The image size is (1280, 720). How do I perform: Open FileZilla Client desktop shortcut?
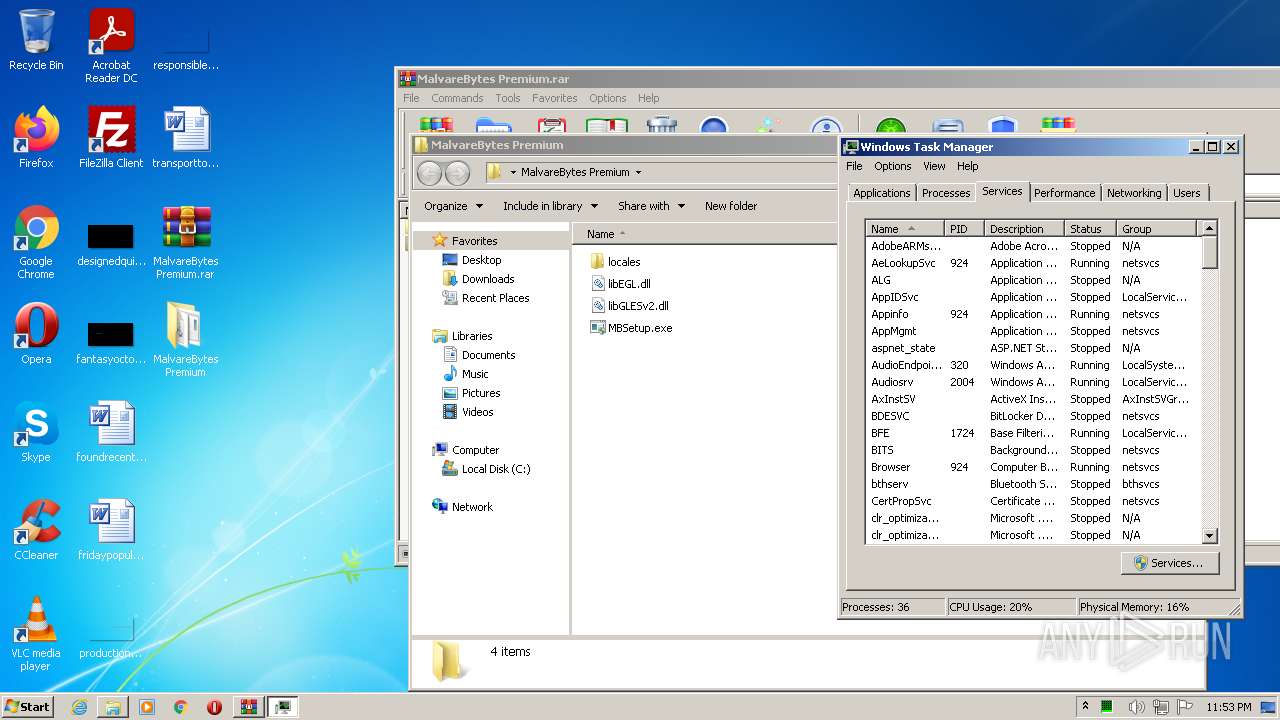click(111, 137)
